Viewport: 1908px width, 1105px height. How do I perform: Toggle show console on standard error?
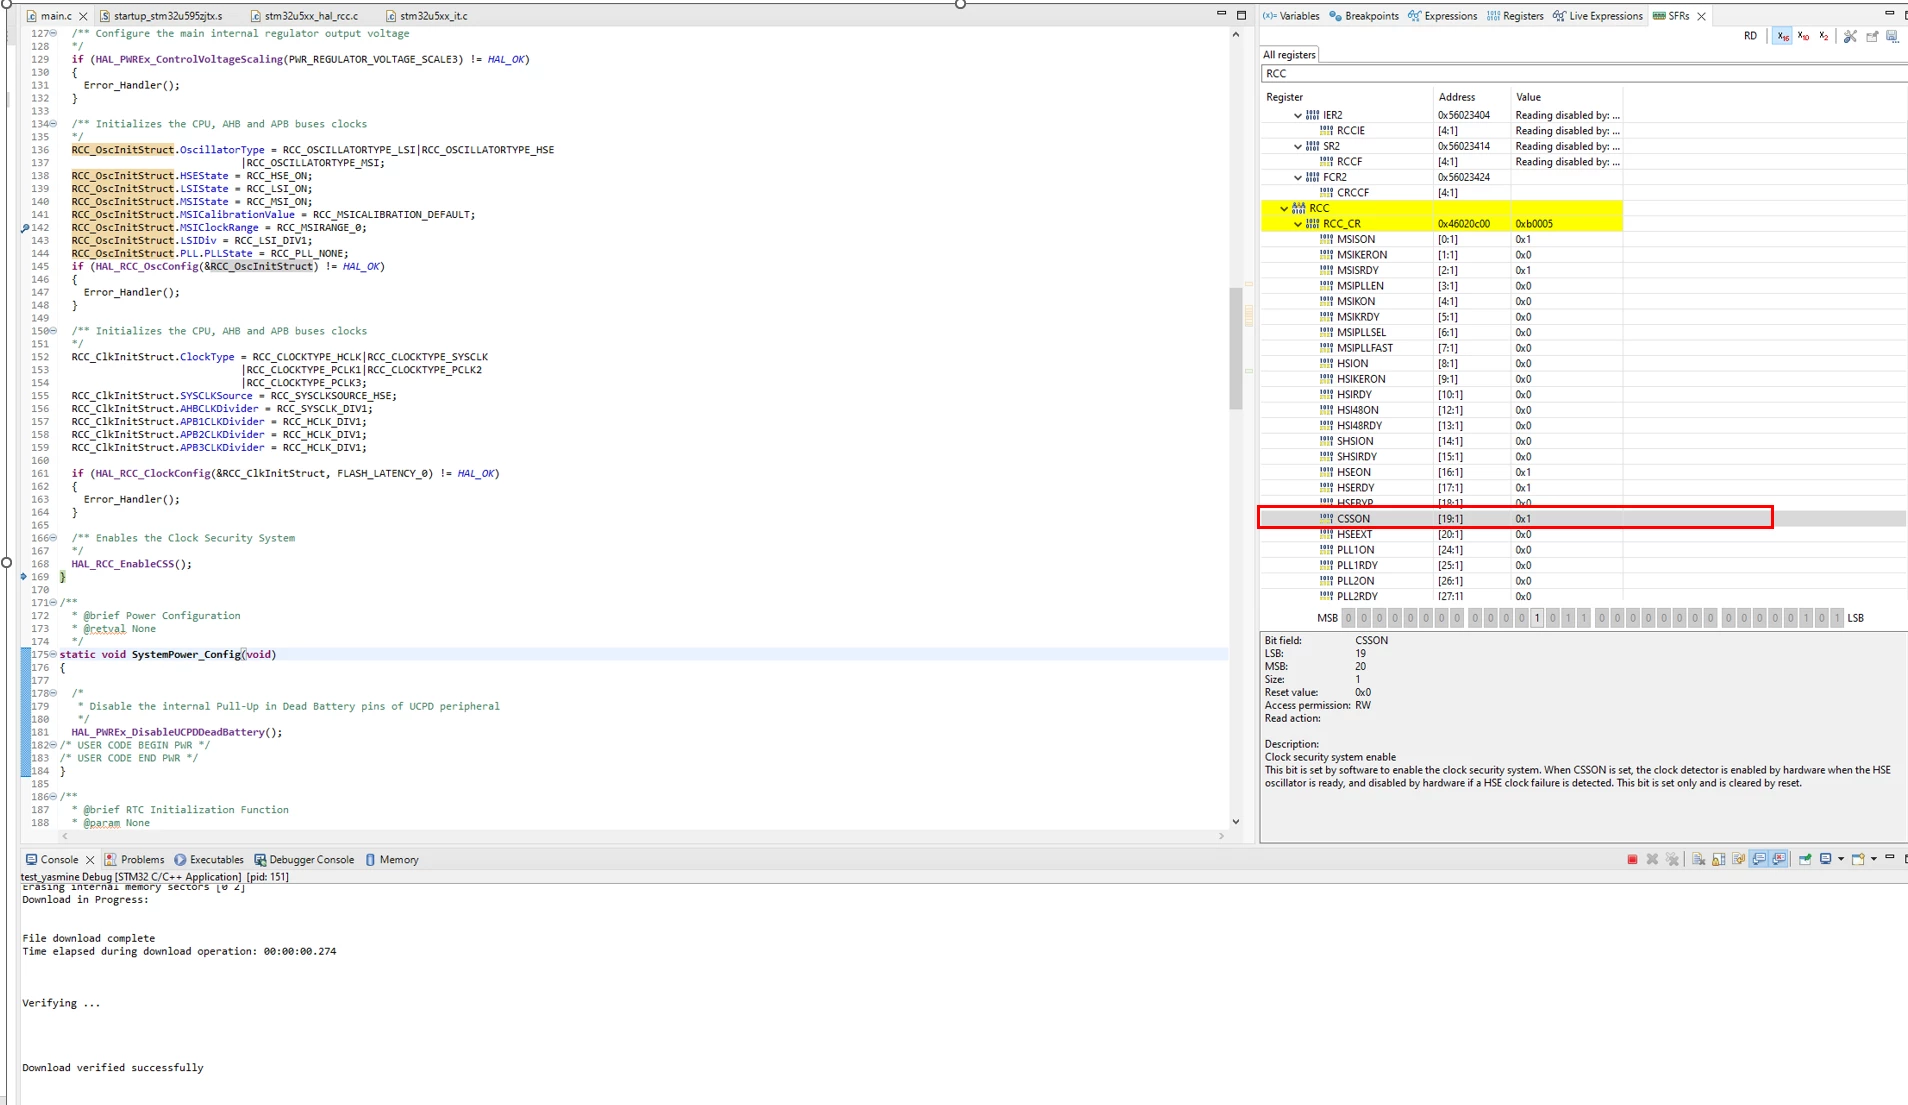1779,860
